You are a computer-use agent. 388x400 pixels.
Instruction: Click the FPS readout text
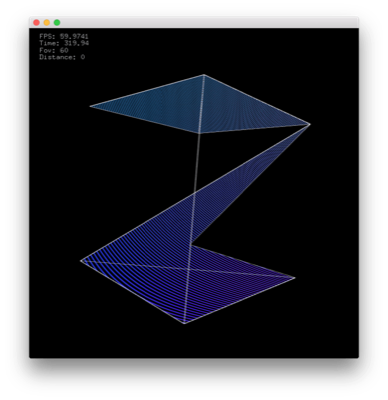point(64,36)
